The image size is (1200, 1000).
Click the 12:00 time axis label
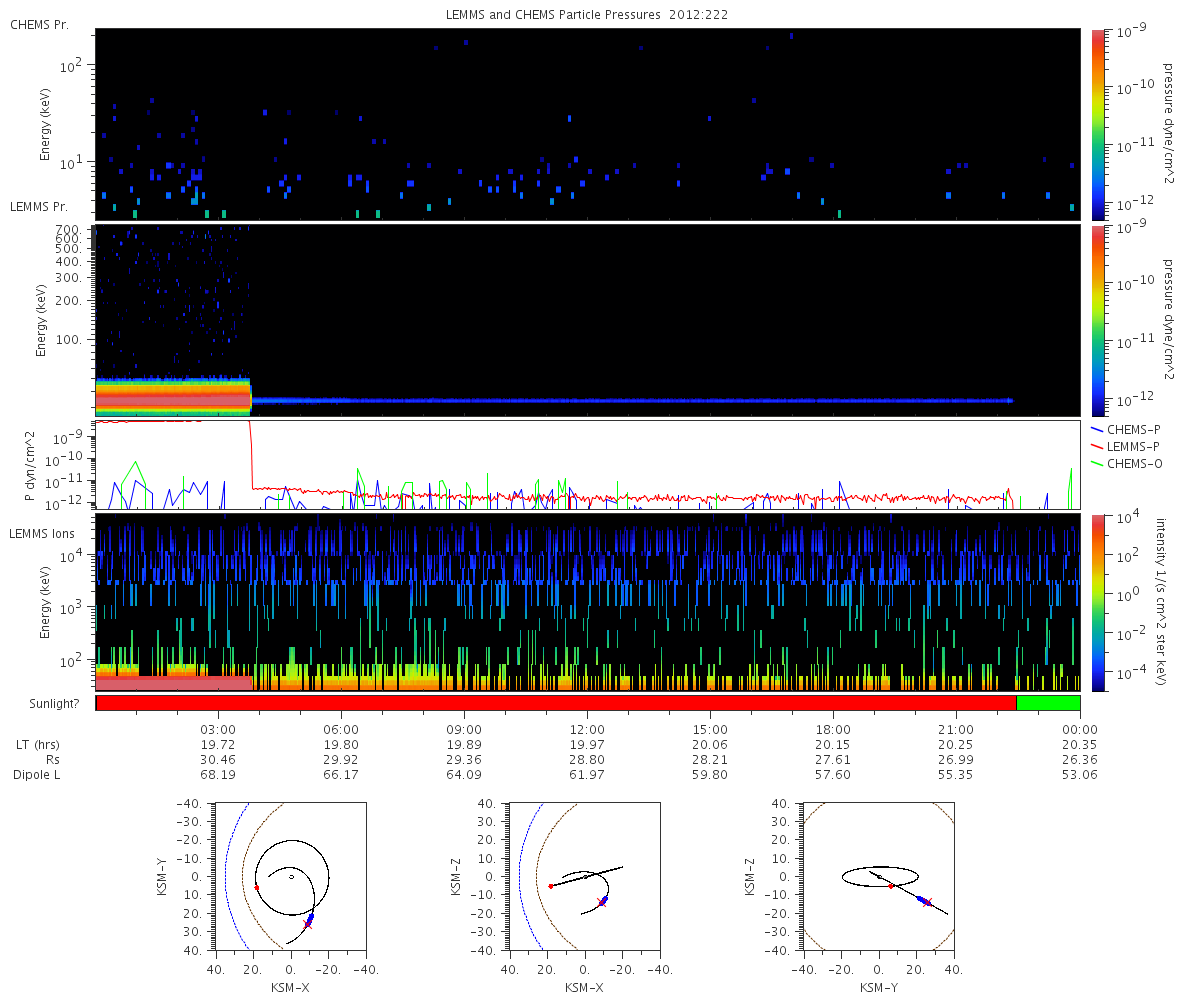[587, 729]
